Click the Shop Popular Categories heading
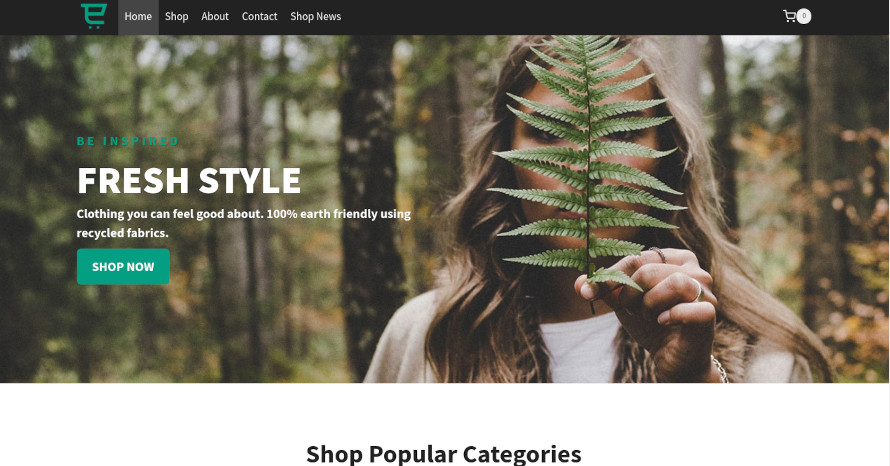The image size is (890, 466). [444, 454]
